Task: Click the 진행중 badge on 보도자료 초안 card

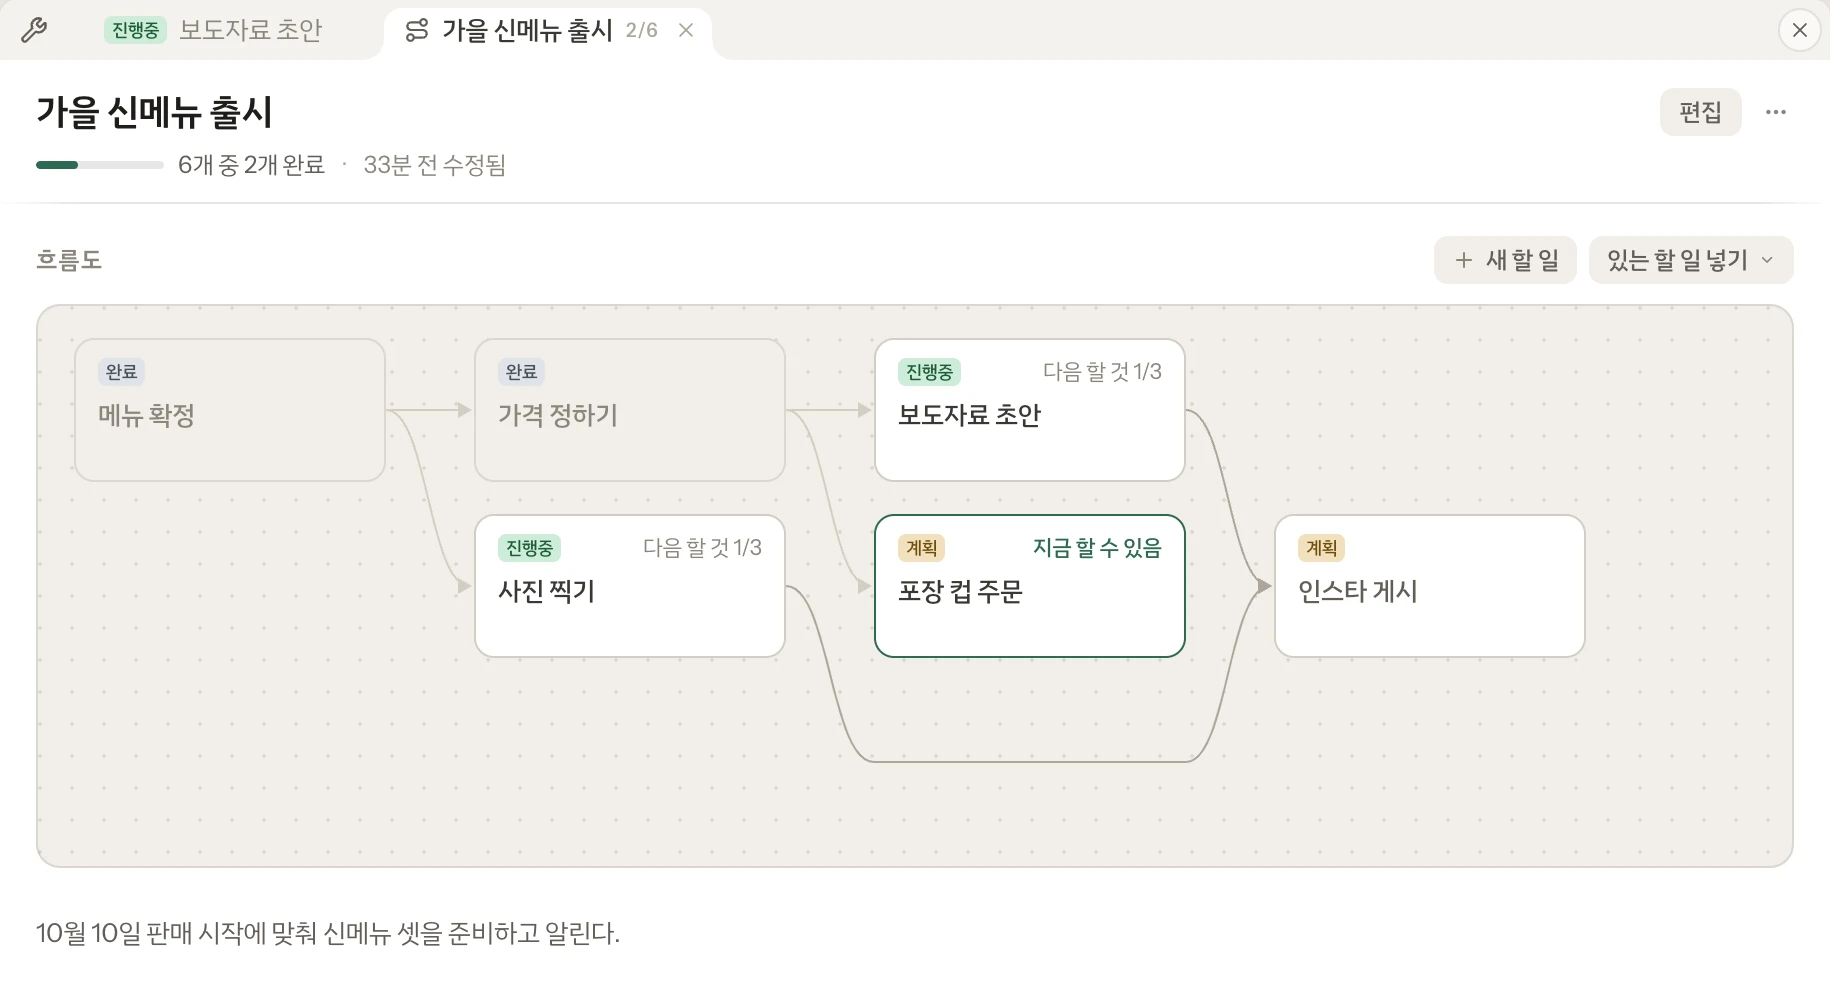Action: point(929,372)
